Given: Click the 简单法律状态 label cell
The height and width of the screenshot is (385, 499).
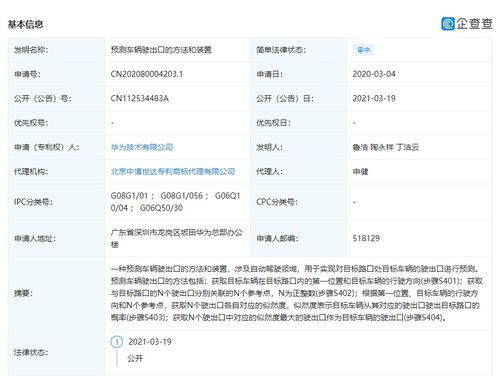Looking at the screenshot, I should pos(298,50).
